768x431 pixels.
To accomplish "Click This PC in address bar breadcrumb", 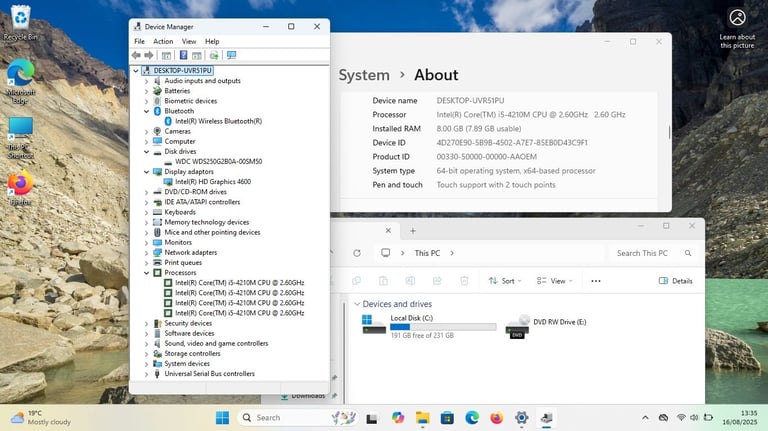I will click(x=427, y=253).
